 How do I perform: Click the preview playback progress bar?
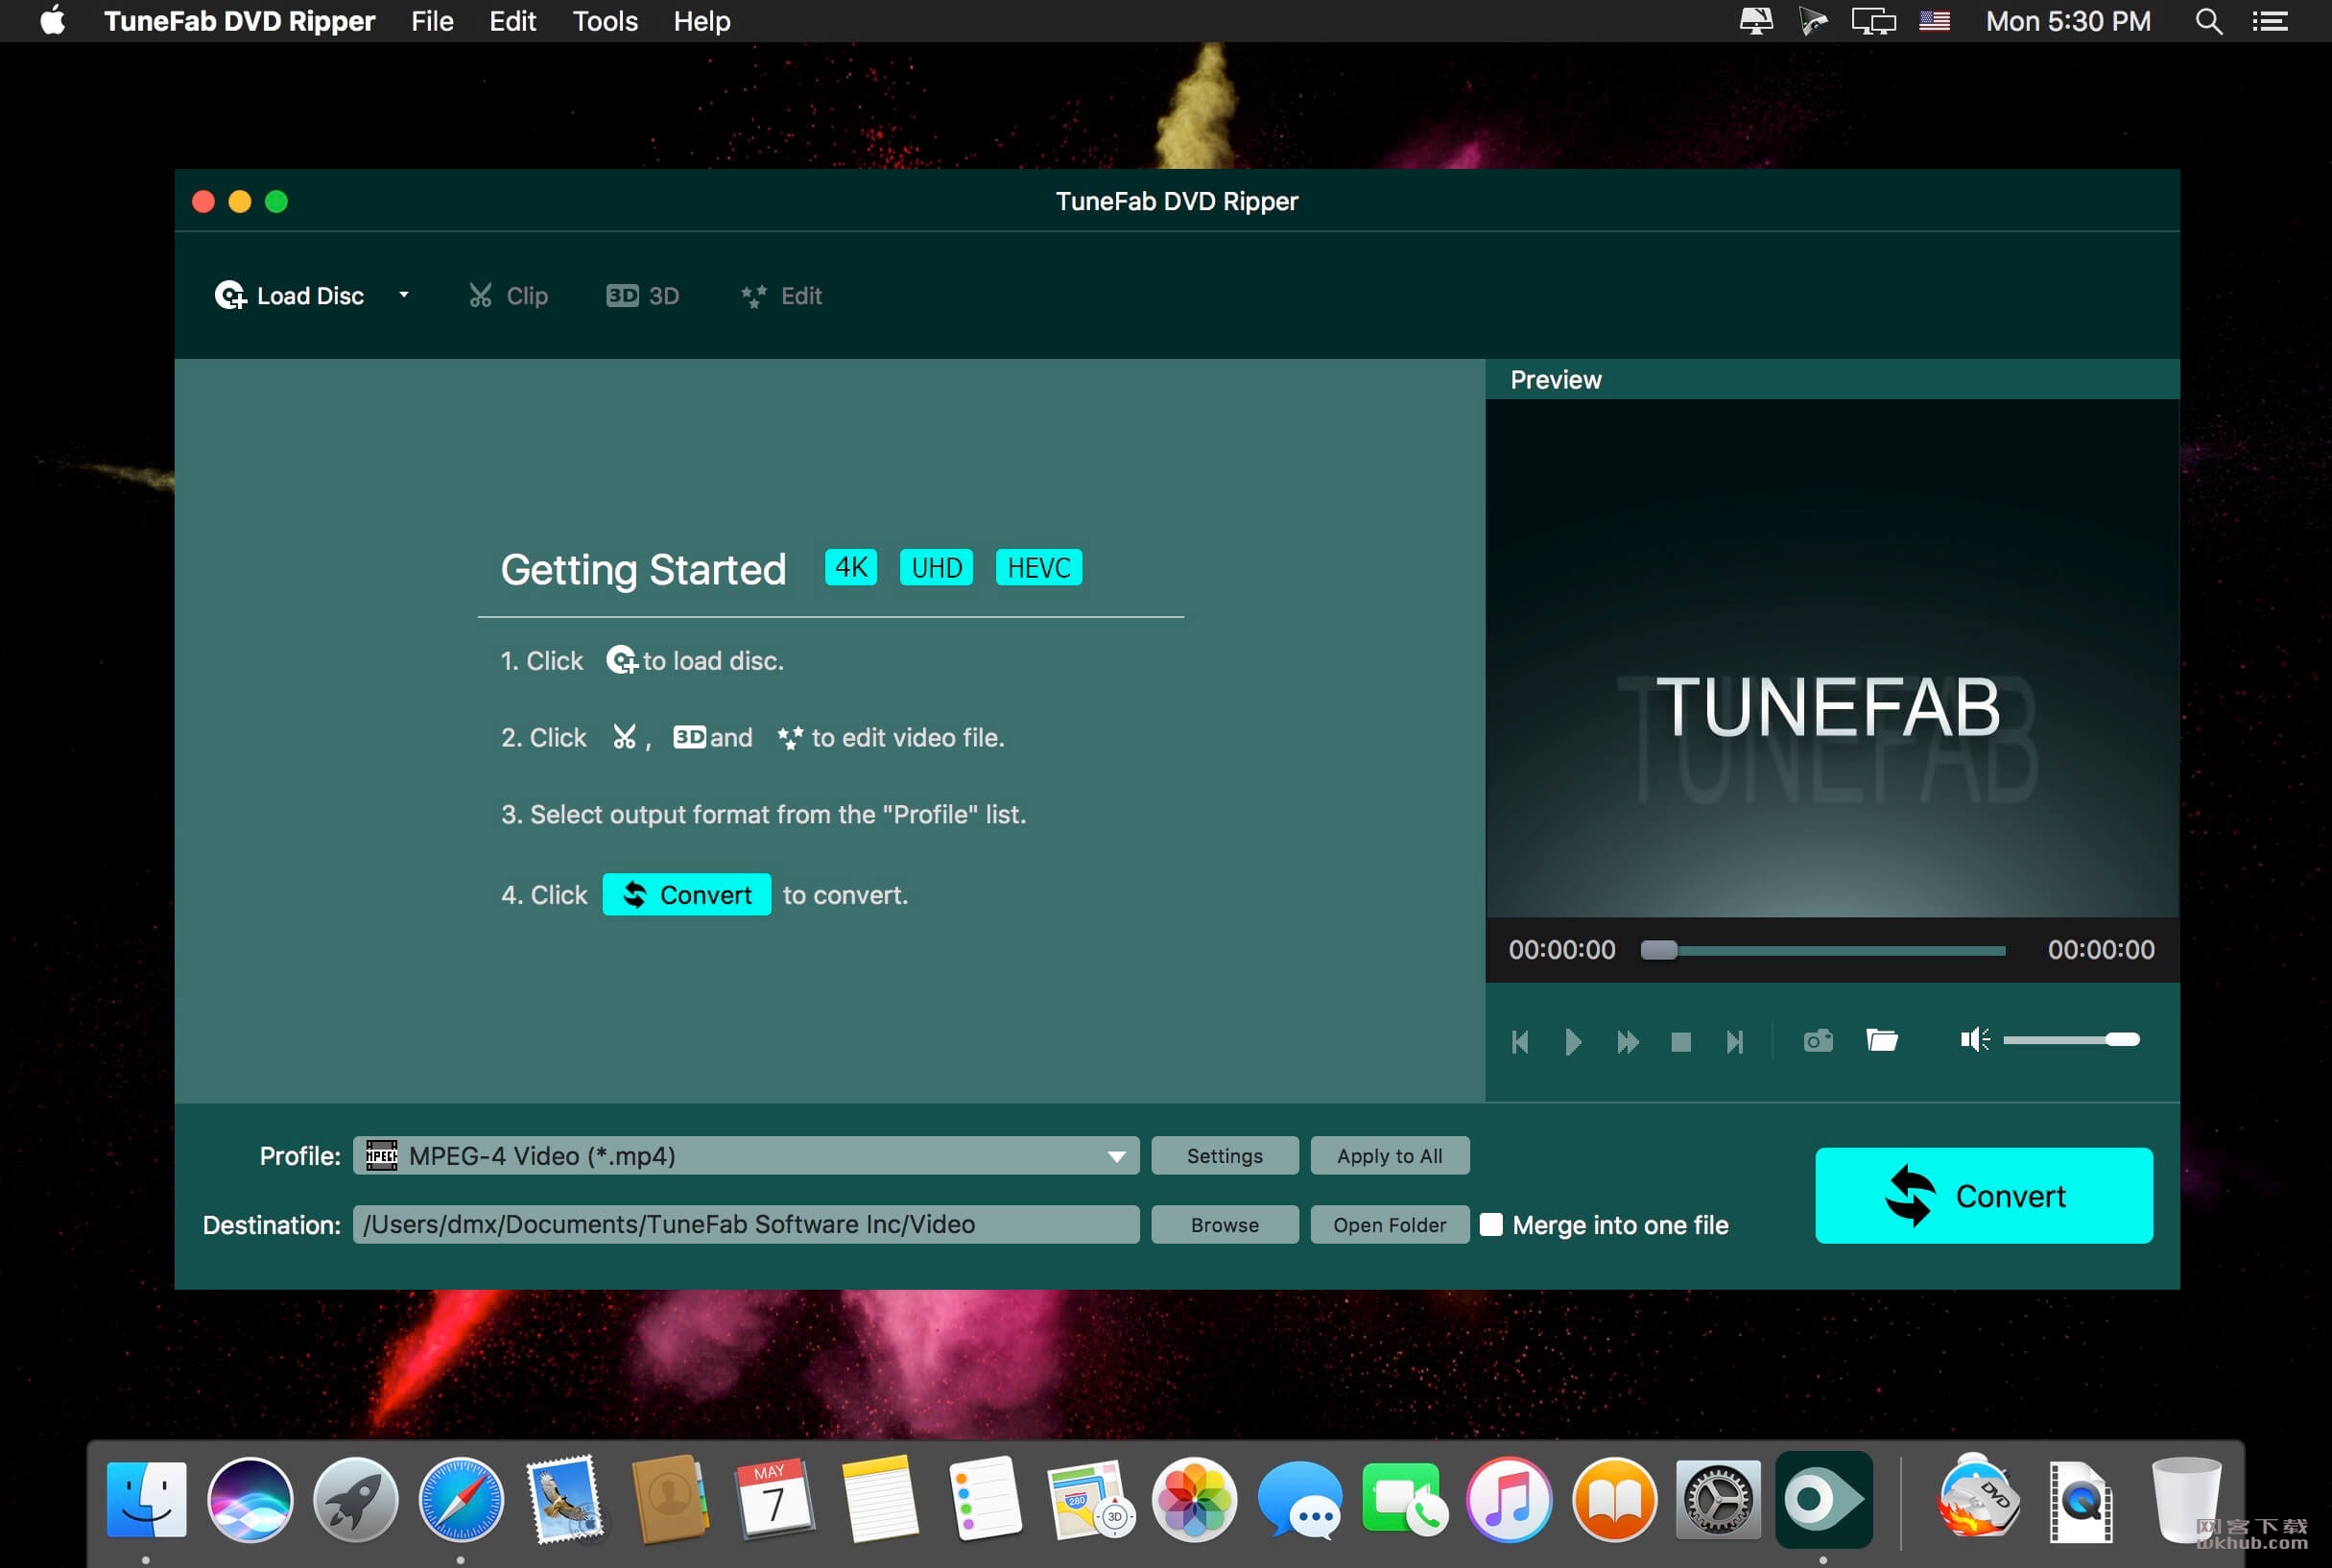click(x=1822, y=950)
